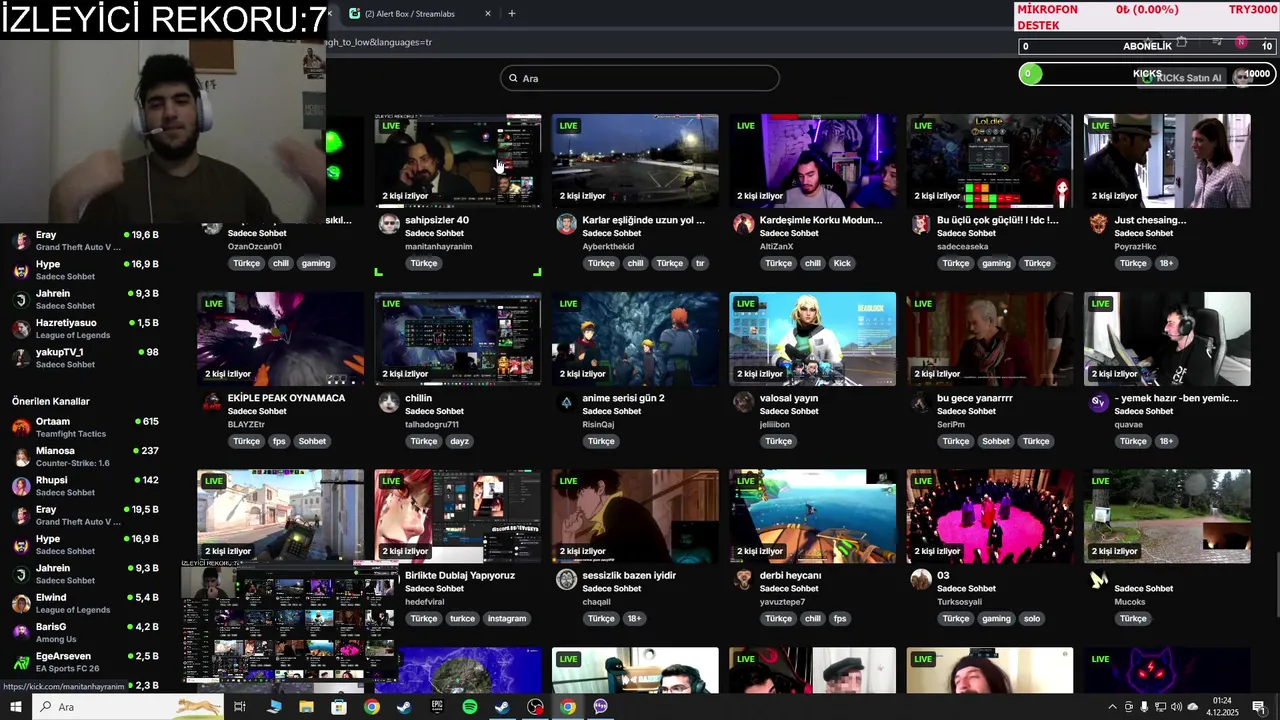
Task: Open chaqall channel avatar
Action: click(x=567, y=579)
